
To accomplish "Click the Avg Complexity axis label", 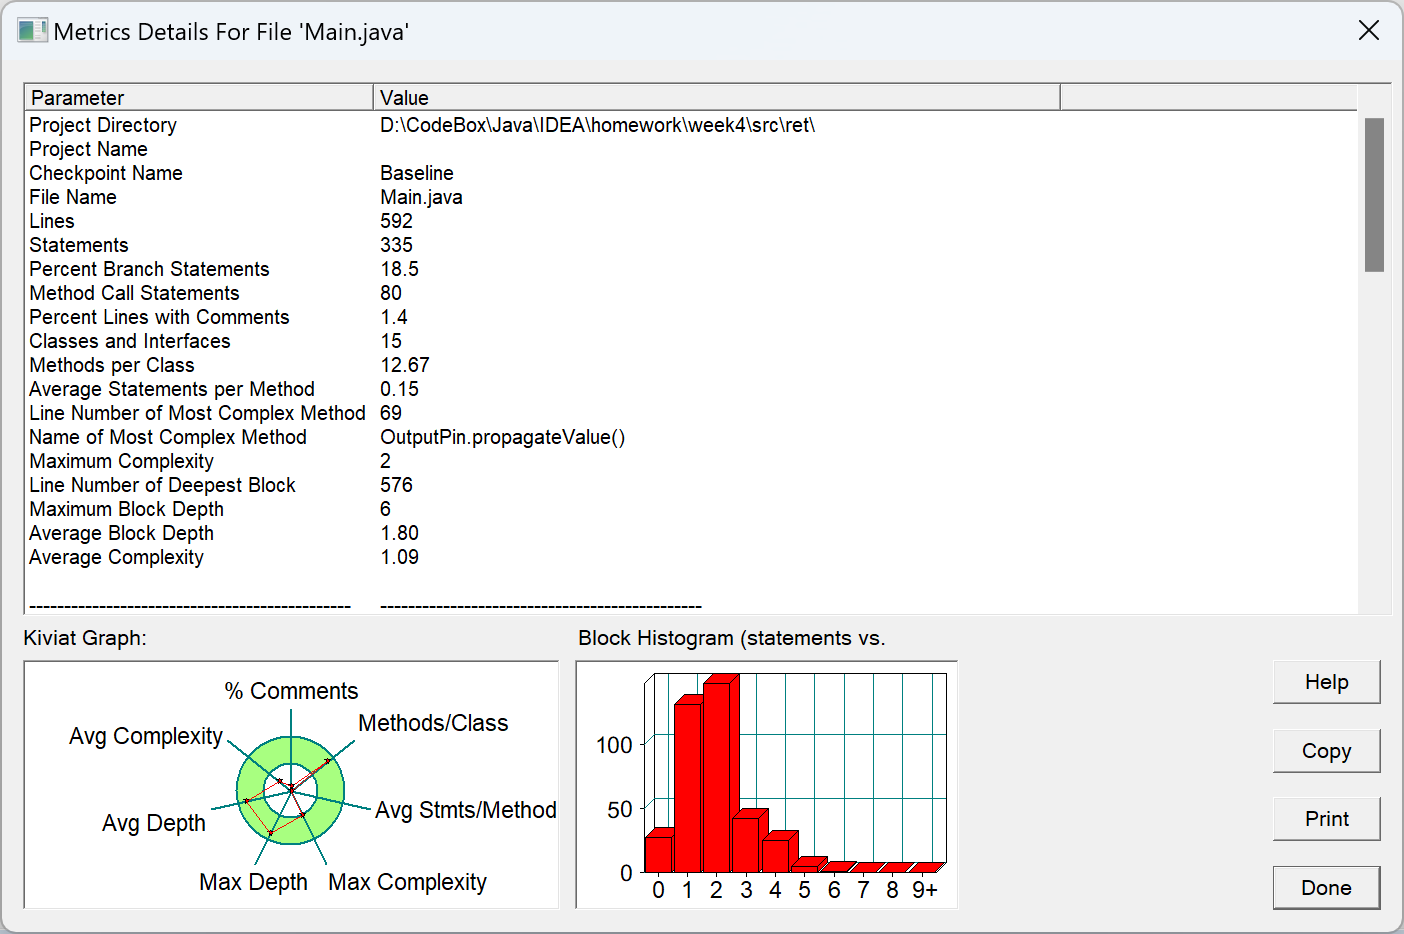I will pyautogui.click(x=146, y=736).
